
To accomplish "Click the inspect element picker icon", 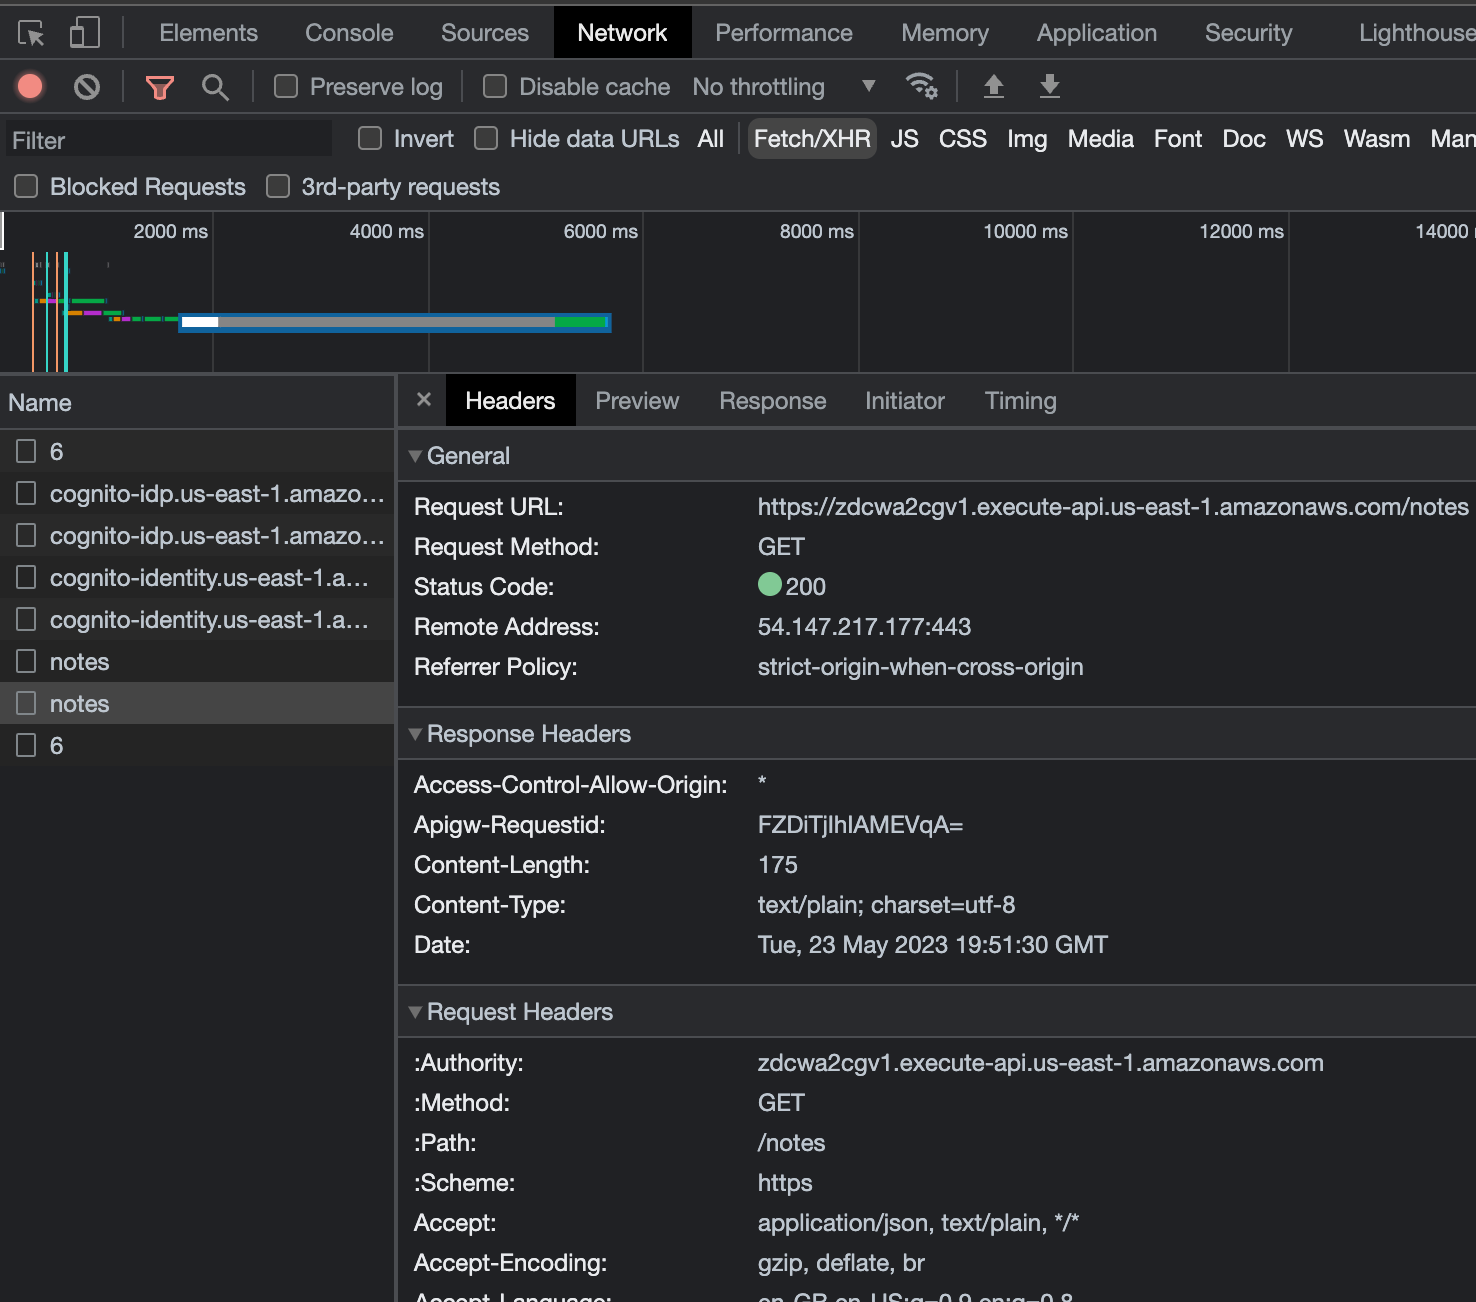I will (x=31, y=31).
